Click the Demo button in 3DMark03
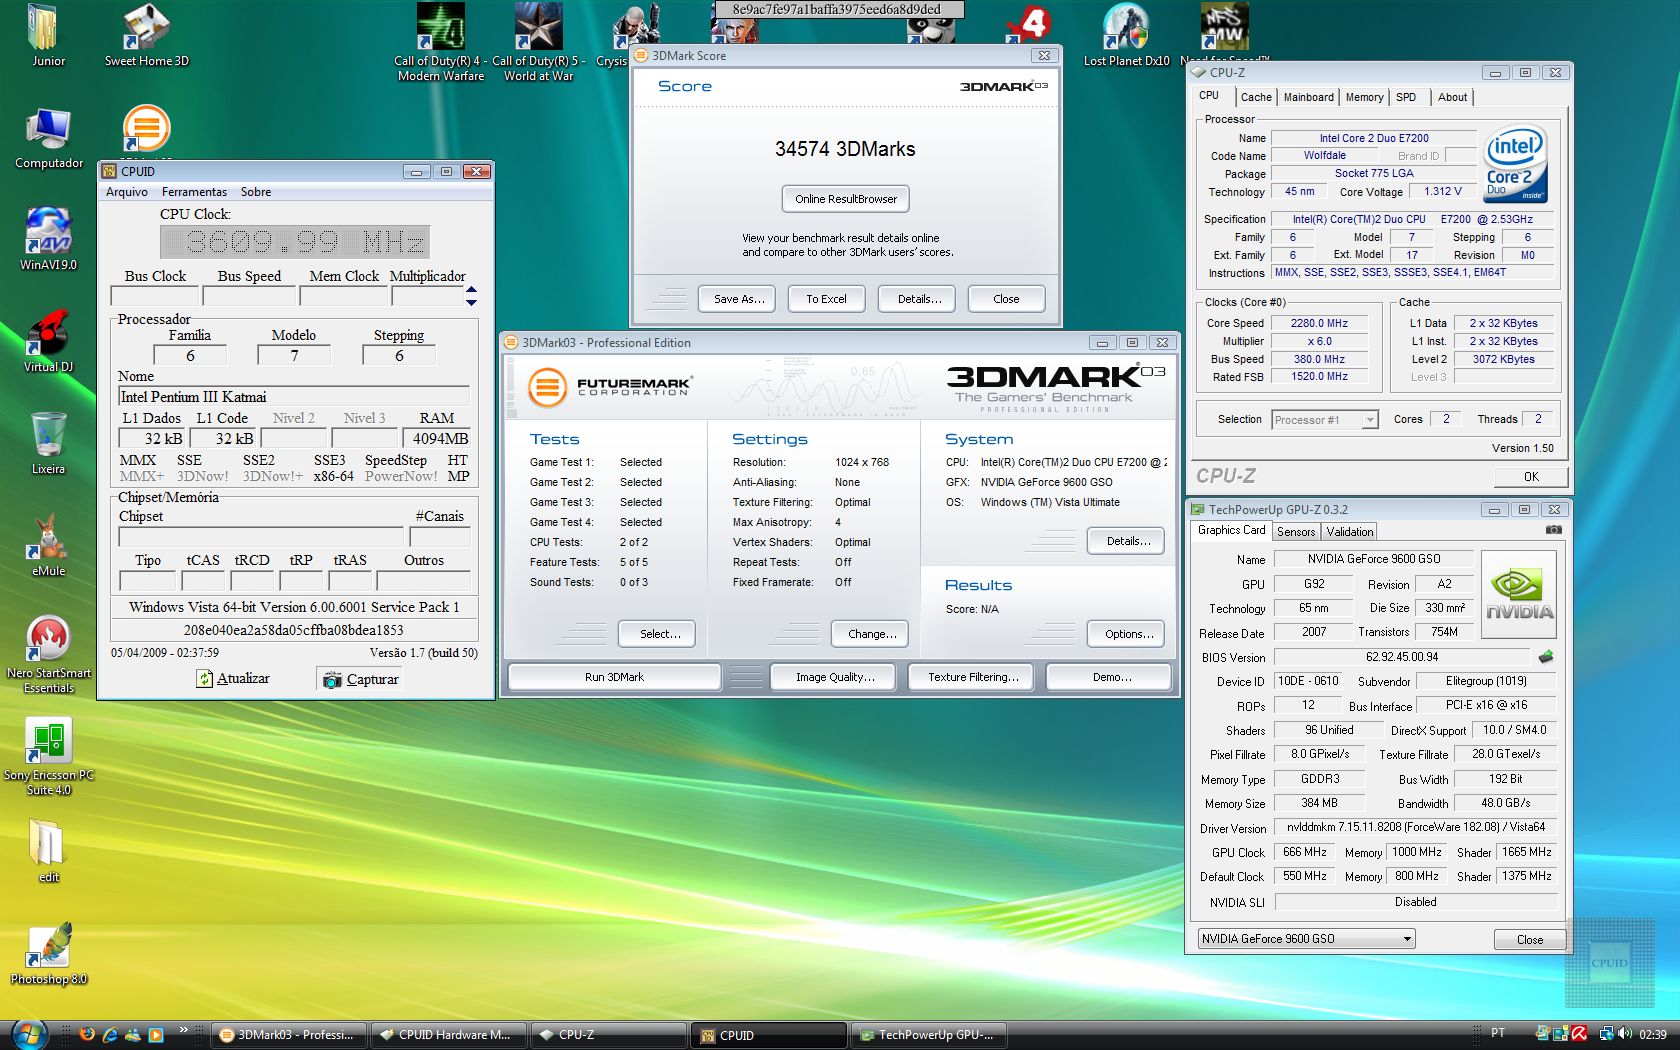 coord(1111,677)
